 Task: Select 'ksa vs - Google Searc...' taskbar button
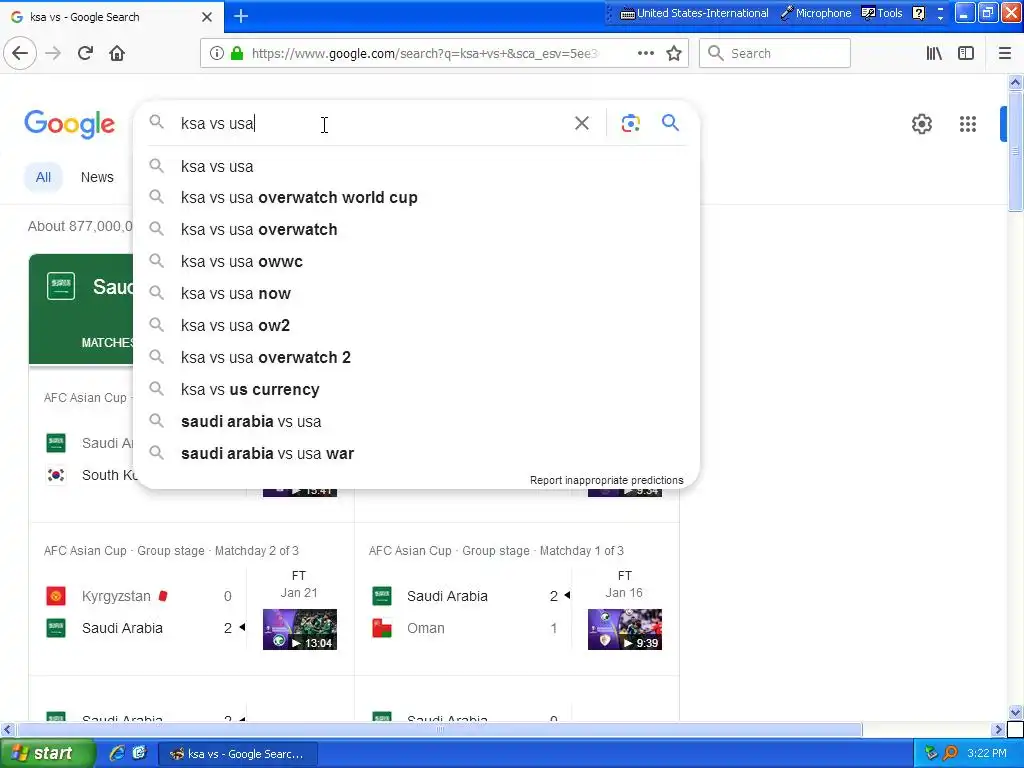point(237,754)
